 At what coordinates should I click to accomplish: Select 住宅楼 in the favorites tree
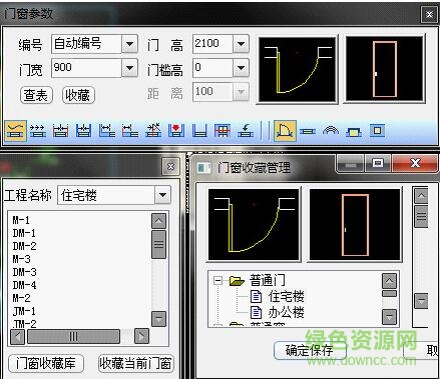(286, 296)
